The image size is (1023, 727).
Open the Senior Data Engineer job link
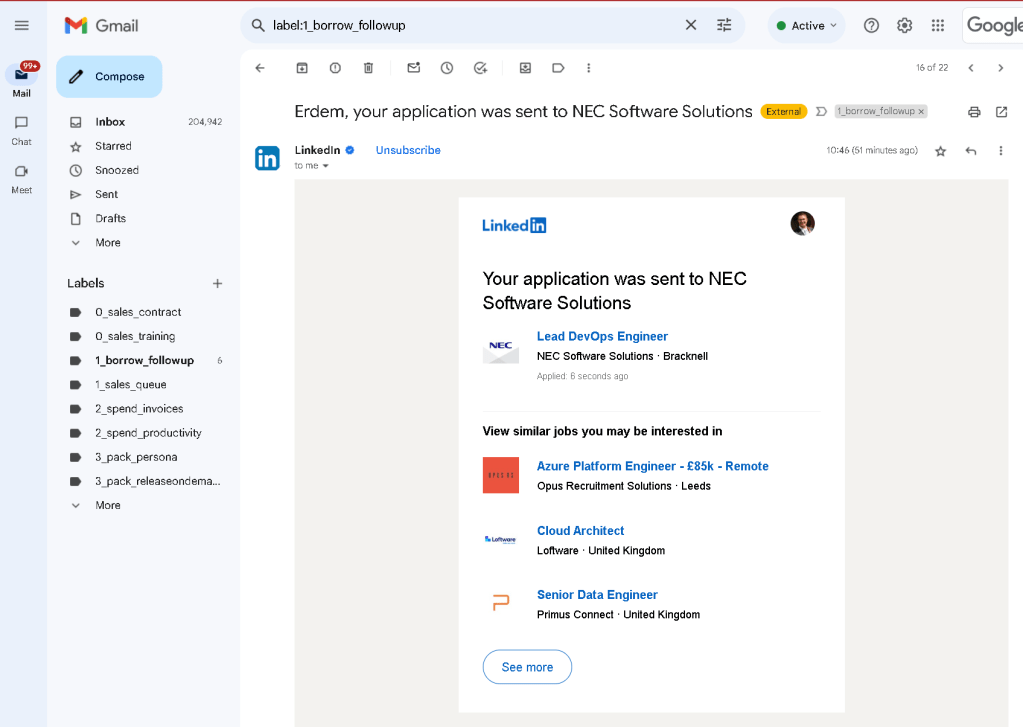[x=597, y=595]
